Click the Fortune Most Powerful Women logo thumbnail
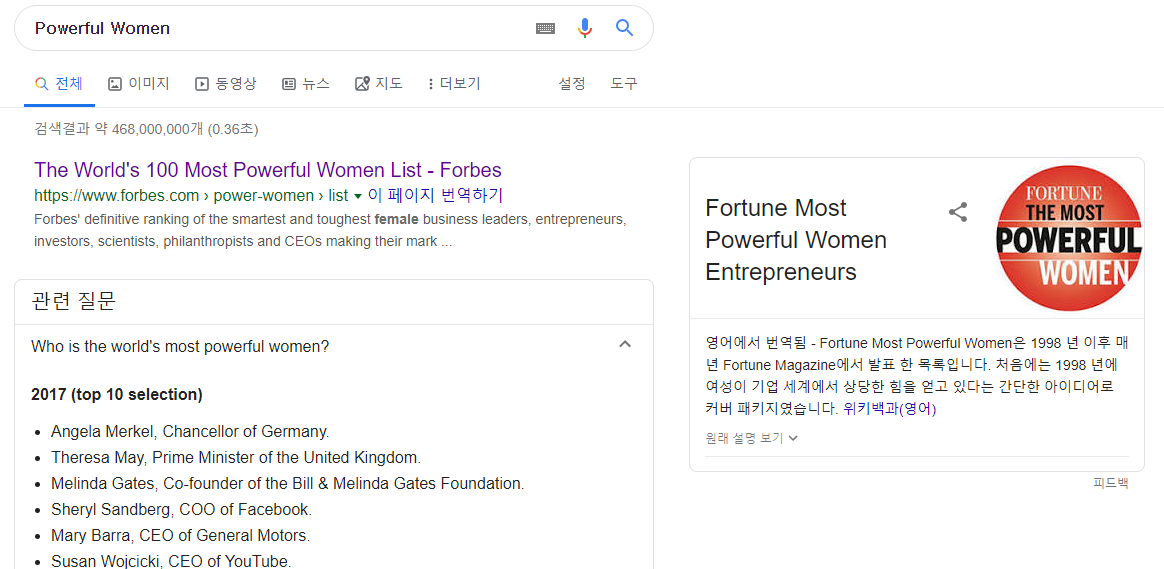The height and width of the screenshot is (569, 1164). tap(1068, 239)
